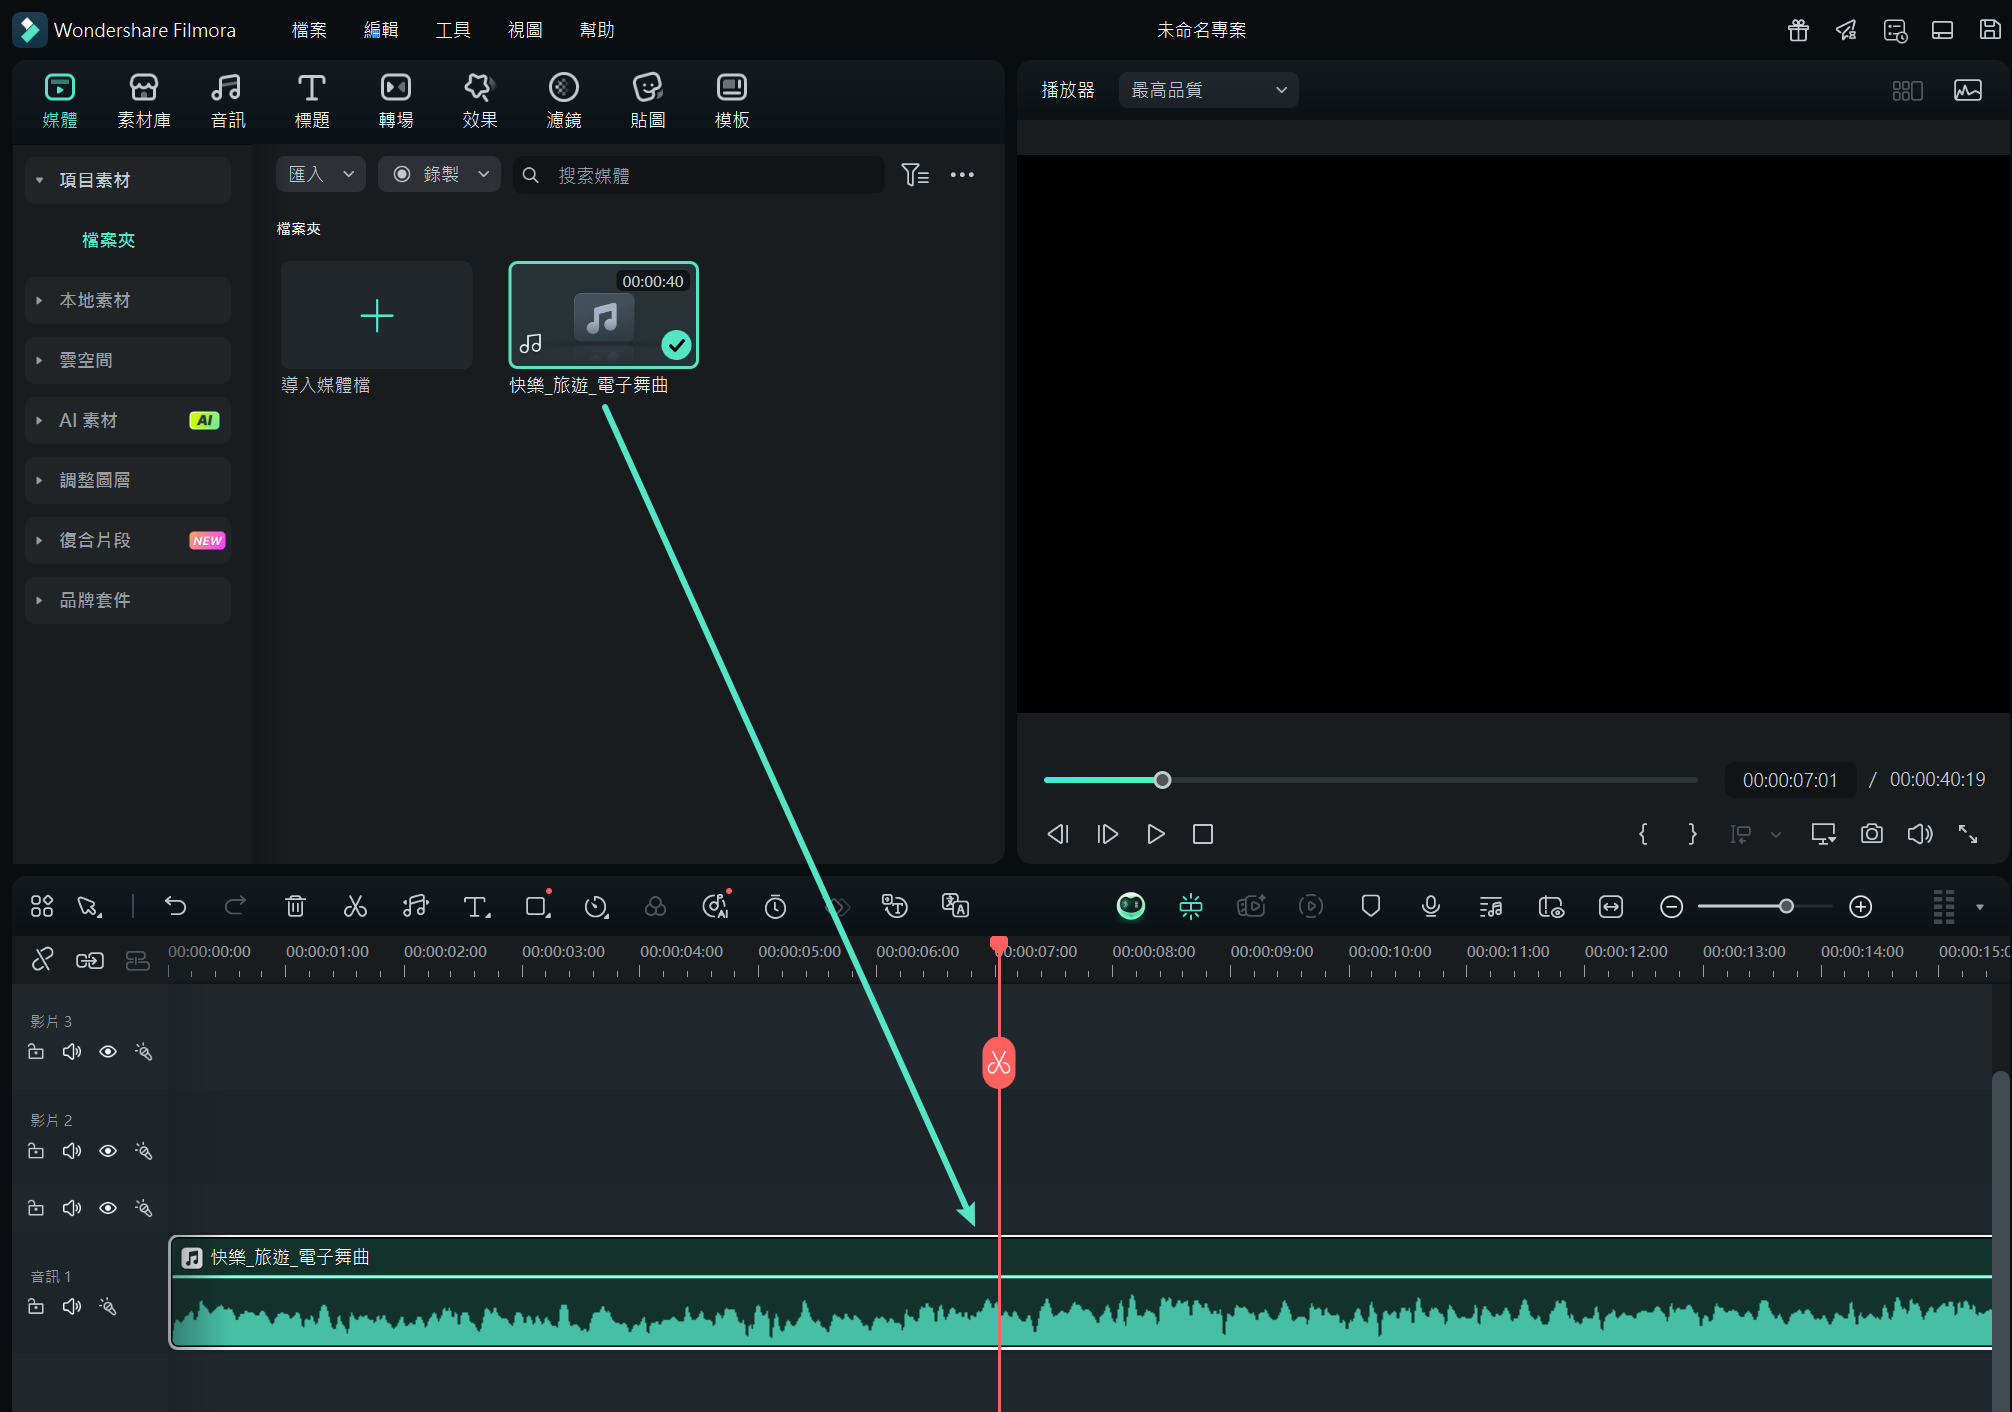Click the save project icon
Screen dimensions: 2012x1412
coord(1990,30)
